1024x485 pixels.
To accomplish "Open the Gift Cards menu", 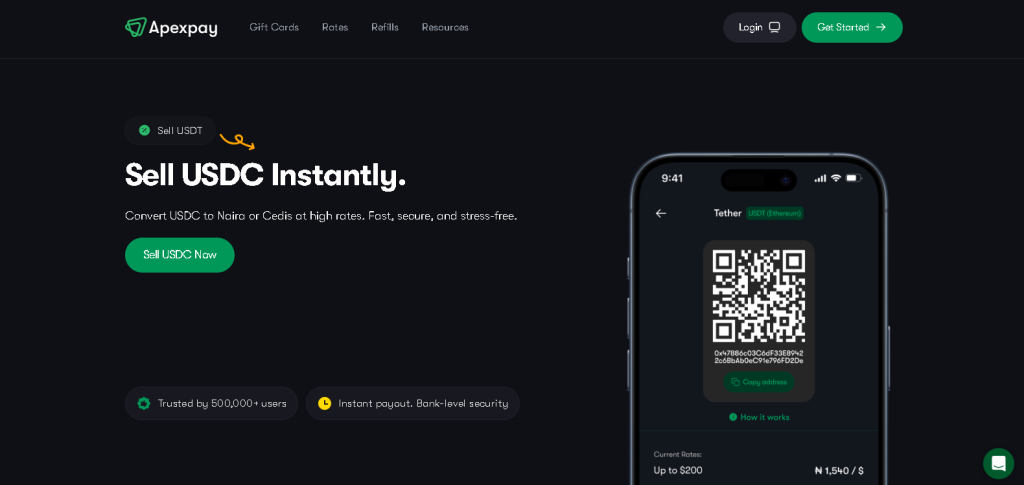I will coord(274,27).
